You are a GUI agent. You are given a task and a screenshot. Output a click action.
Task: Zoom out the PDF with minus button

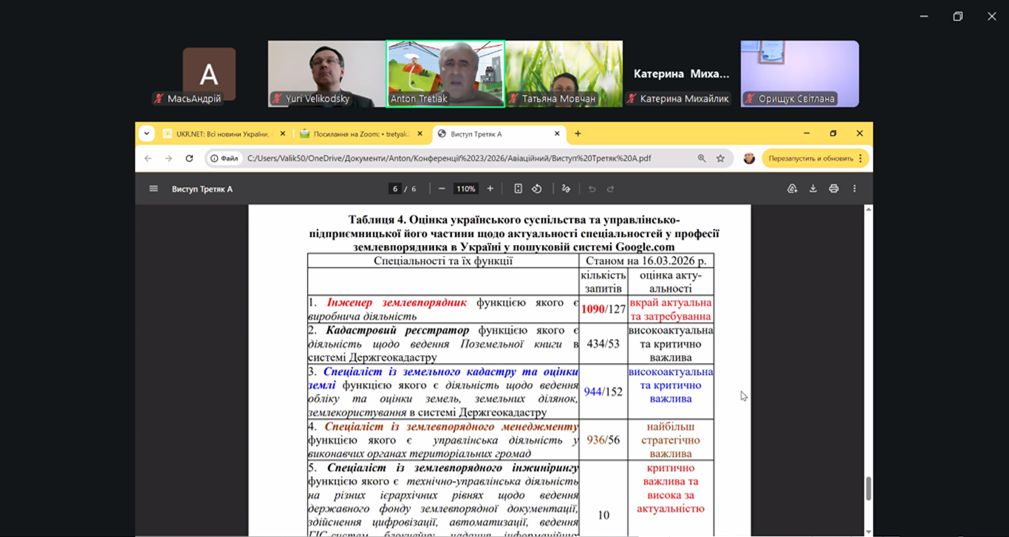[442, 189]
